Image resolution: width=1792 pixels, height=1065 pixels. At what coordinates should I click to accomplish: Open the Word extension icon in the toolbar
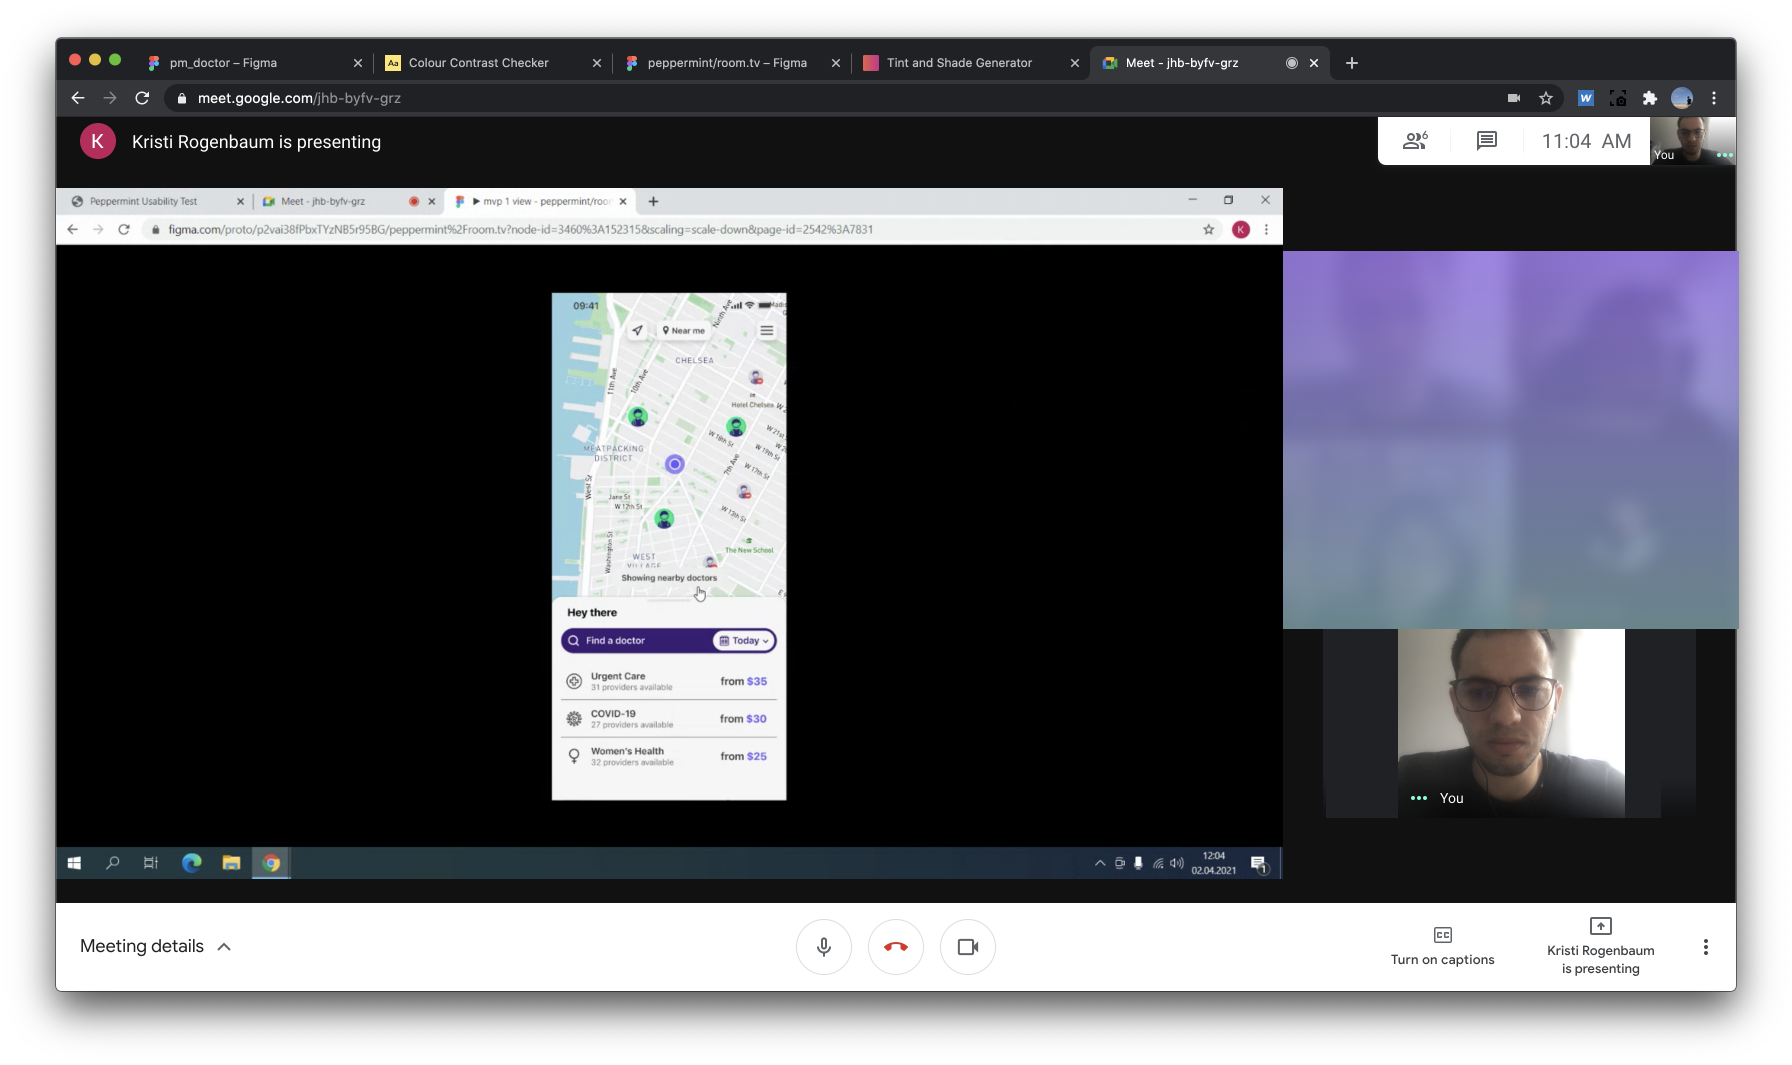coord(1585,98)
